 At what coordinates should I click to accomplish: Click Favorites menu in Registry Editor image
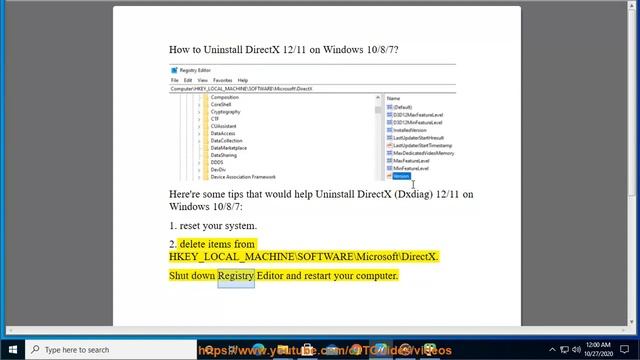coord(222,80)
